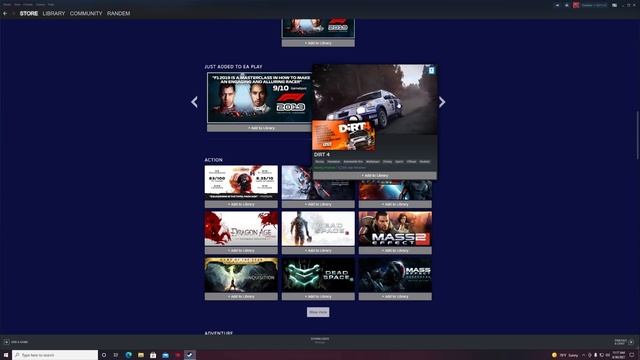The height and width of the screenshot is (360, 640).
Task: Show next EA Play carousel item
Action: tap(442, 102)
